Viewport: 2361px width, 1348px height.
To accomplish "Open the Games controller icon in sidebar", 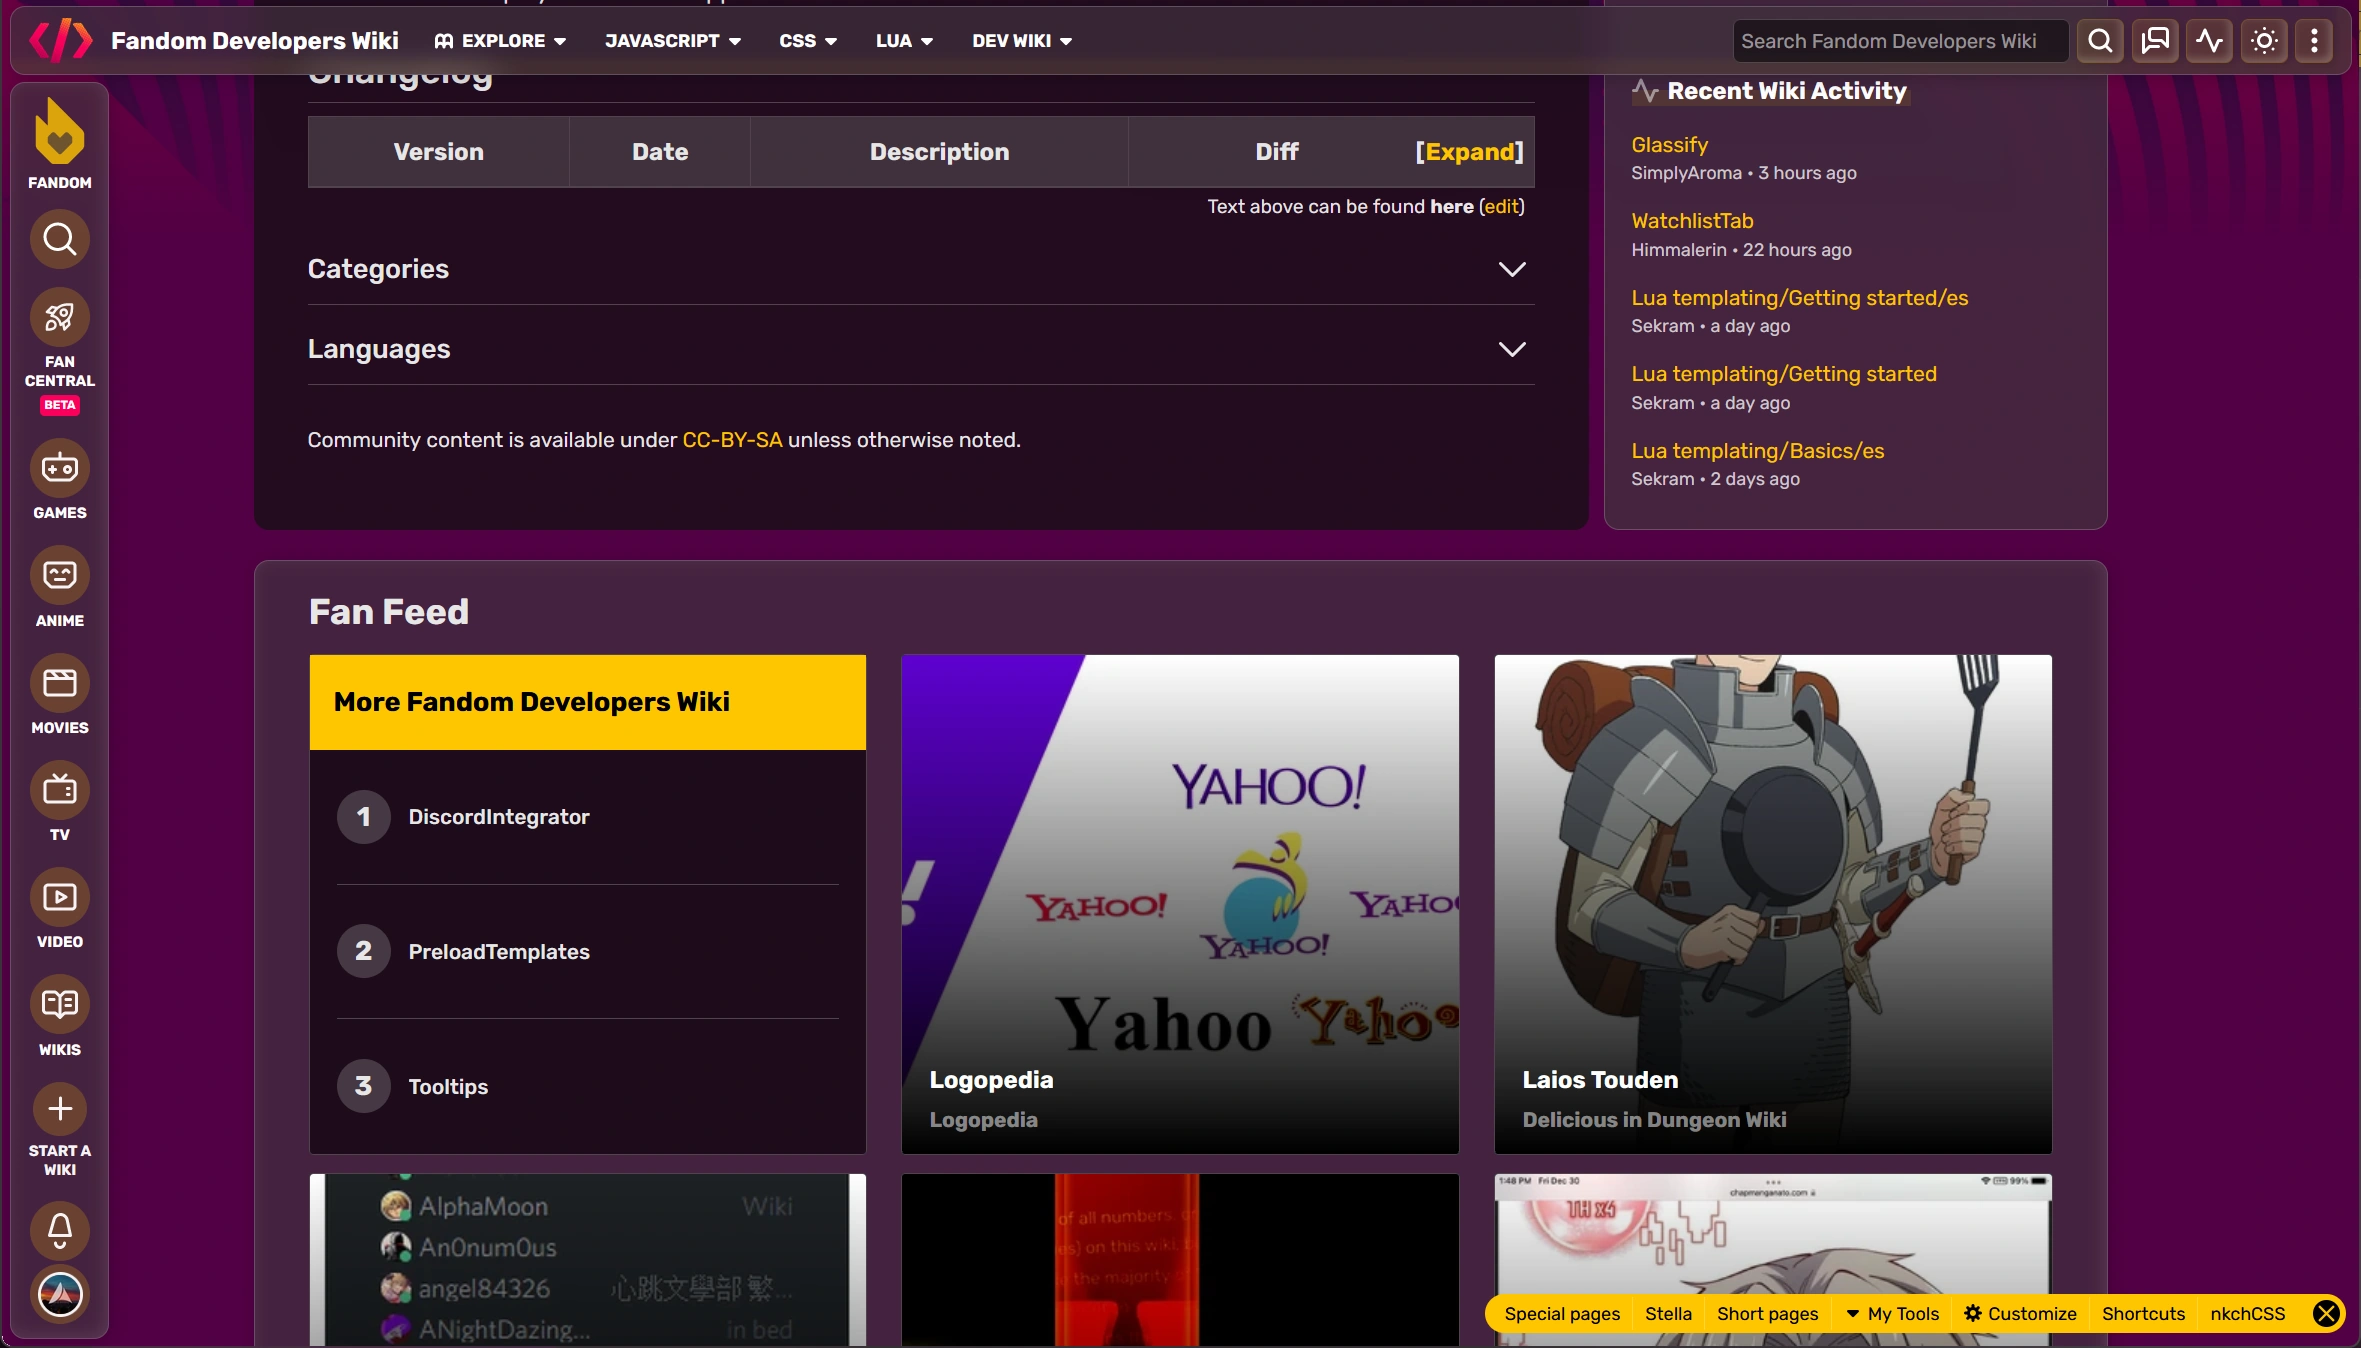I will (x=59, y=468).
